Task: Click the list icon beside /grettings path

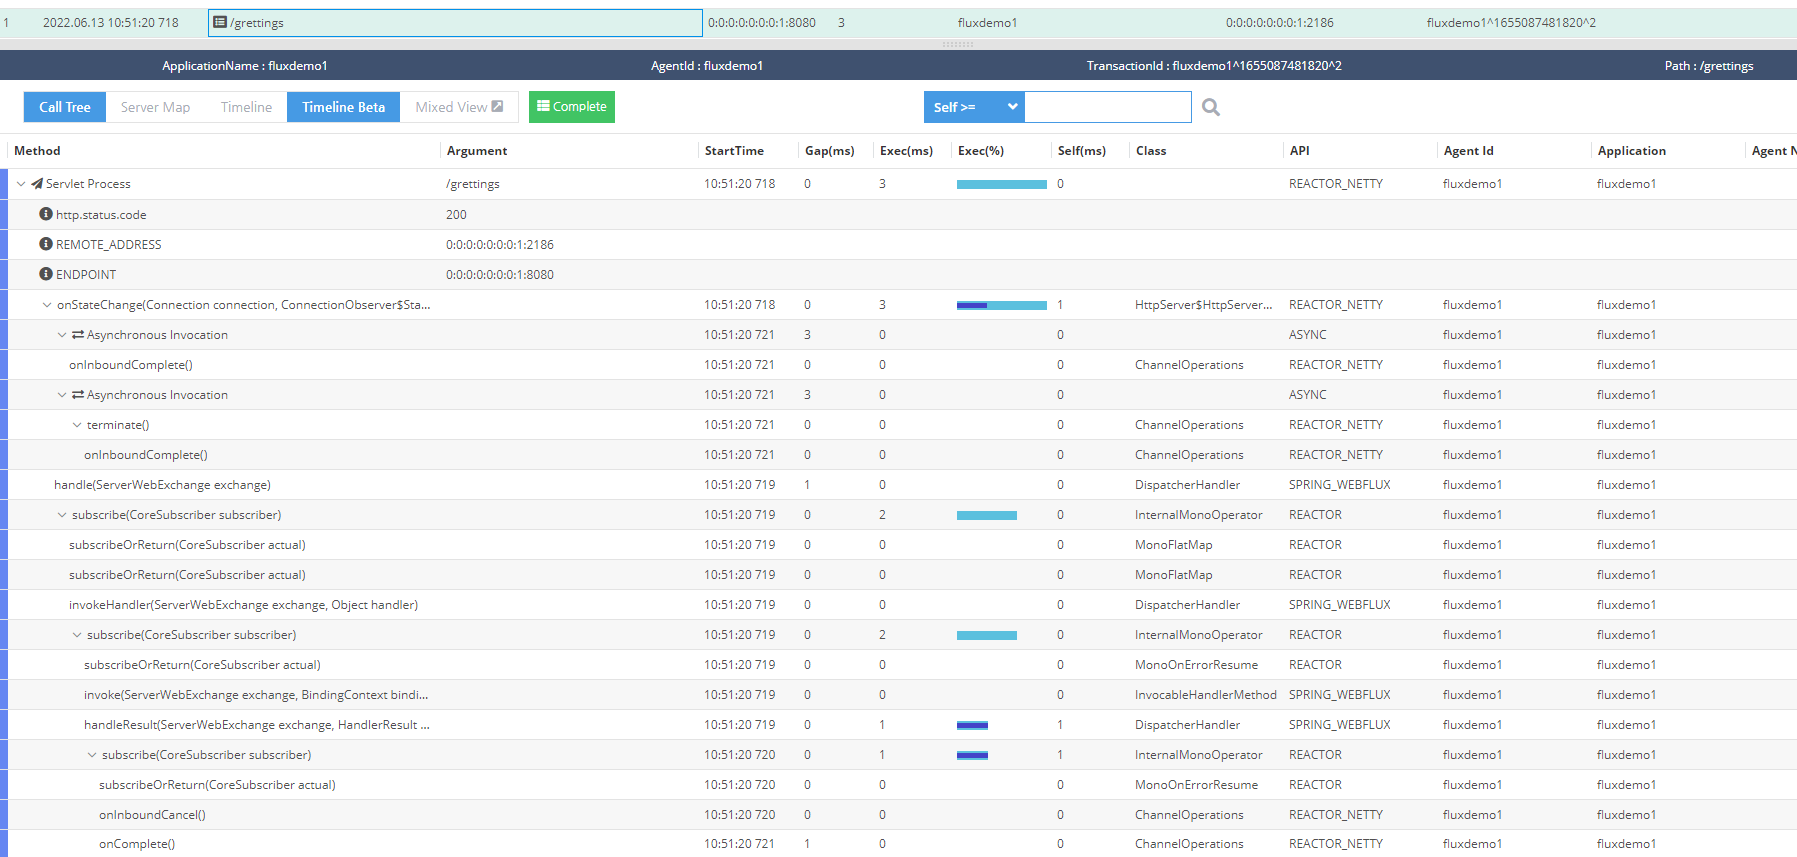Action: pos(220,22)
